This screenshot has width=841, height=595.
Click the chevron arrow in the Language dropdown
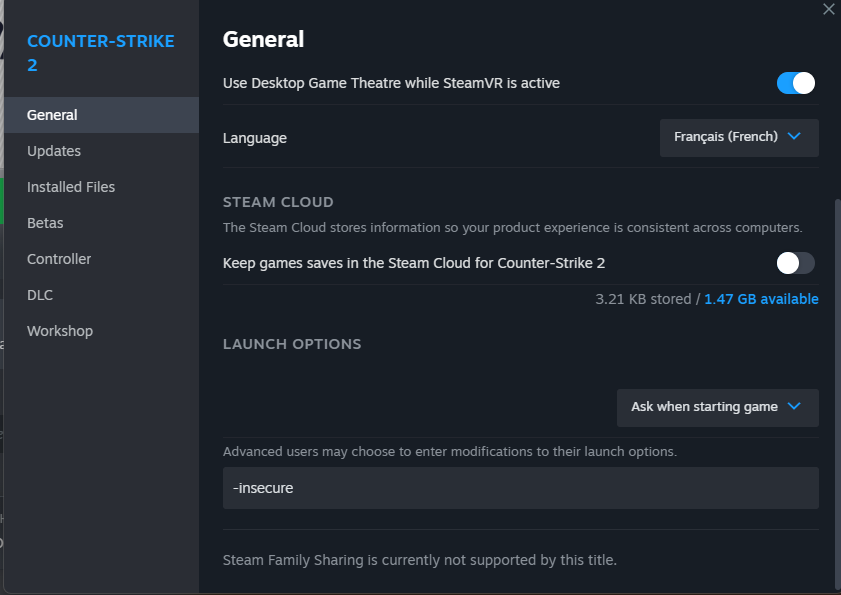tap(794, 137)
